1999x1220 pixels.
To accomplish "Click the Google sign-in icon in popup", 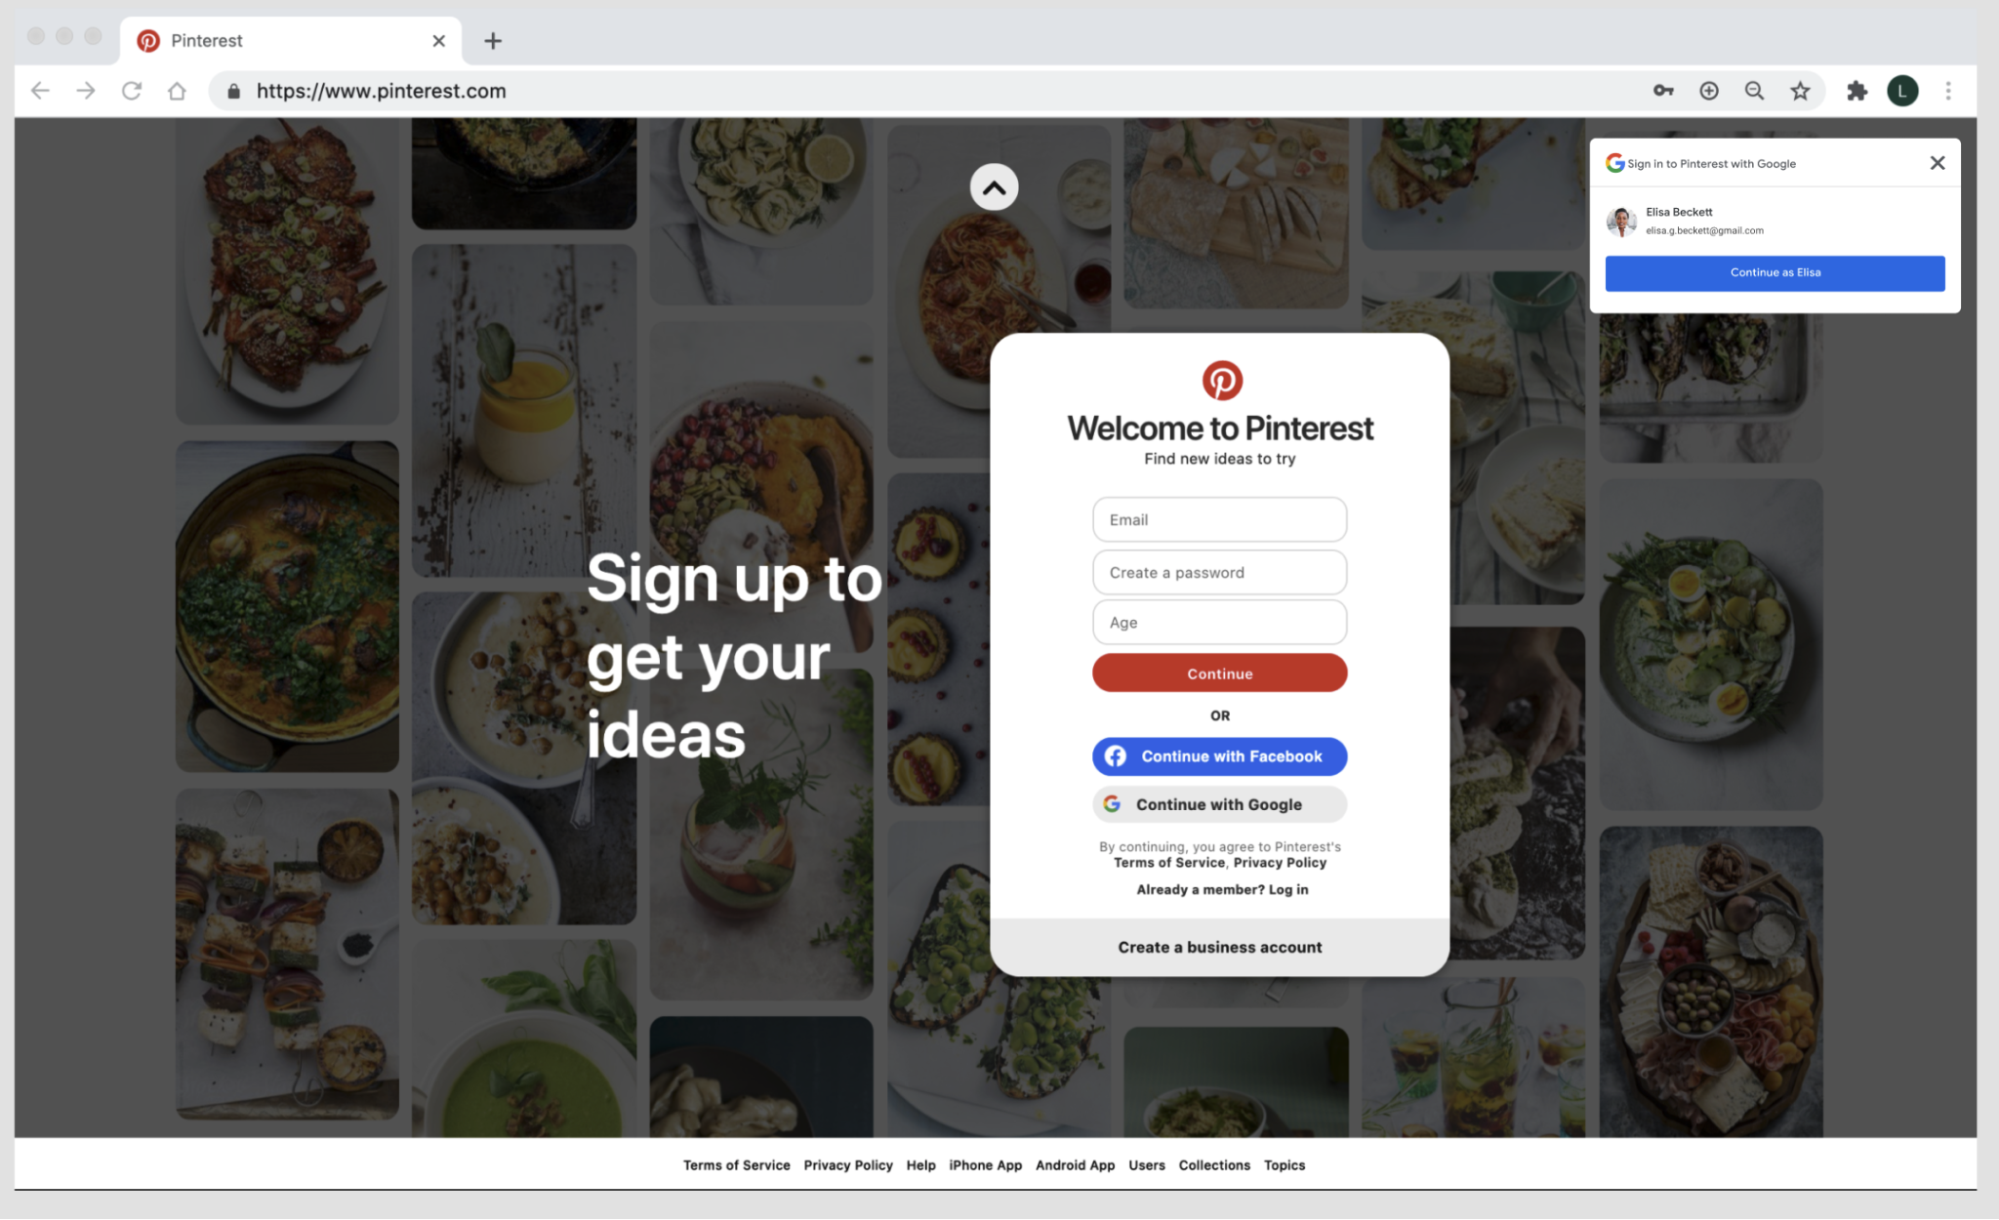I will click(x=1615, y=161).
